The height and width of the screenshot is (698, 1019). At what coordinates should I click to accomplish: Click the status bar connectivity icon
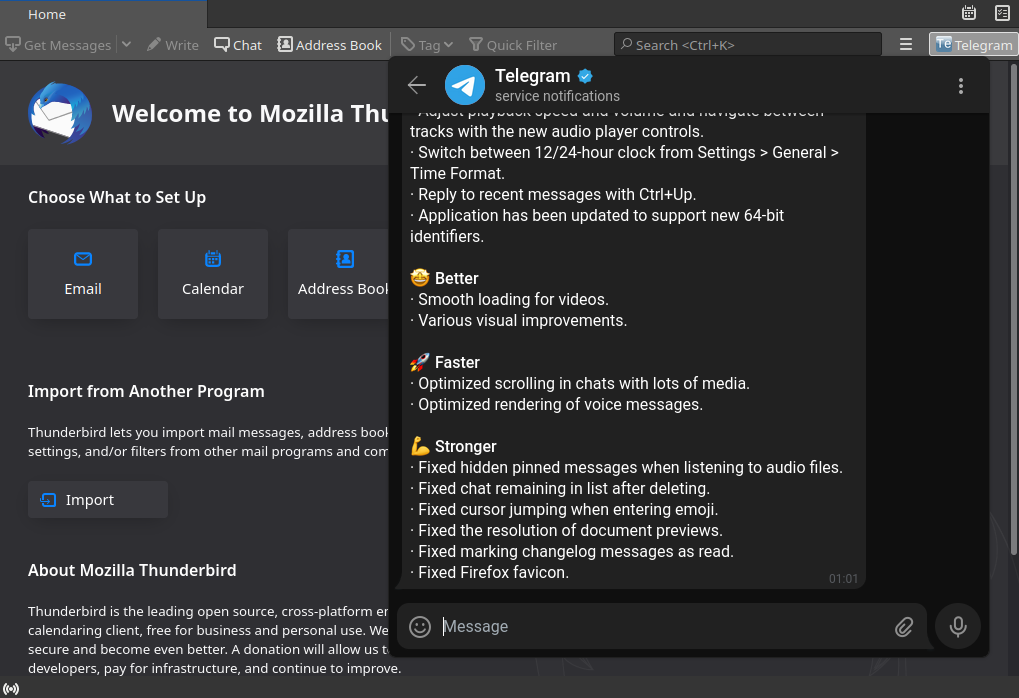(11, 689)
